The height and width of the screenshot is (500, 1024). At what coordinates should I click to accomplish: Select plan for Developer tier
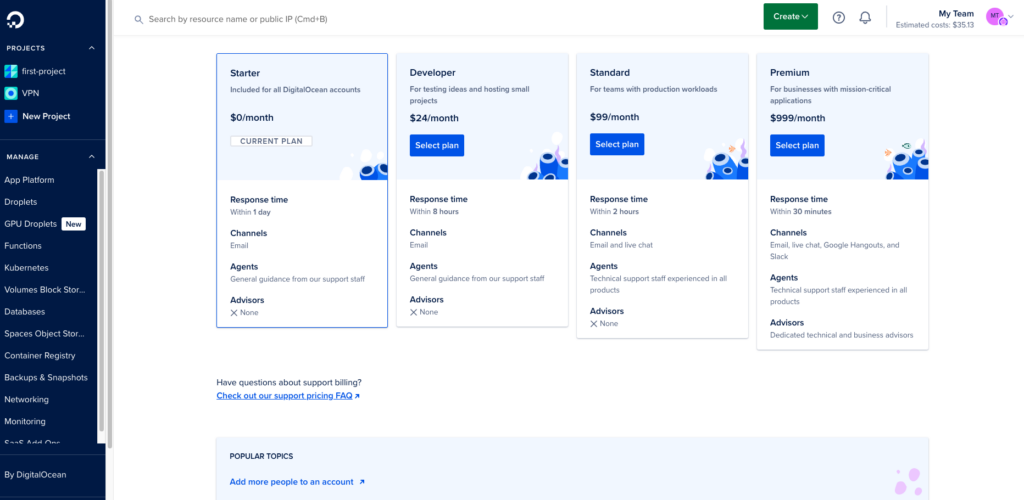[x=437, y=146]
